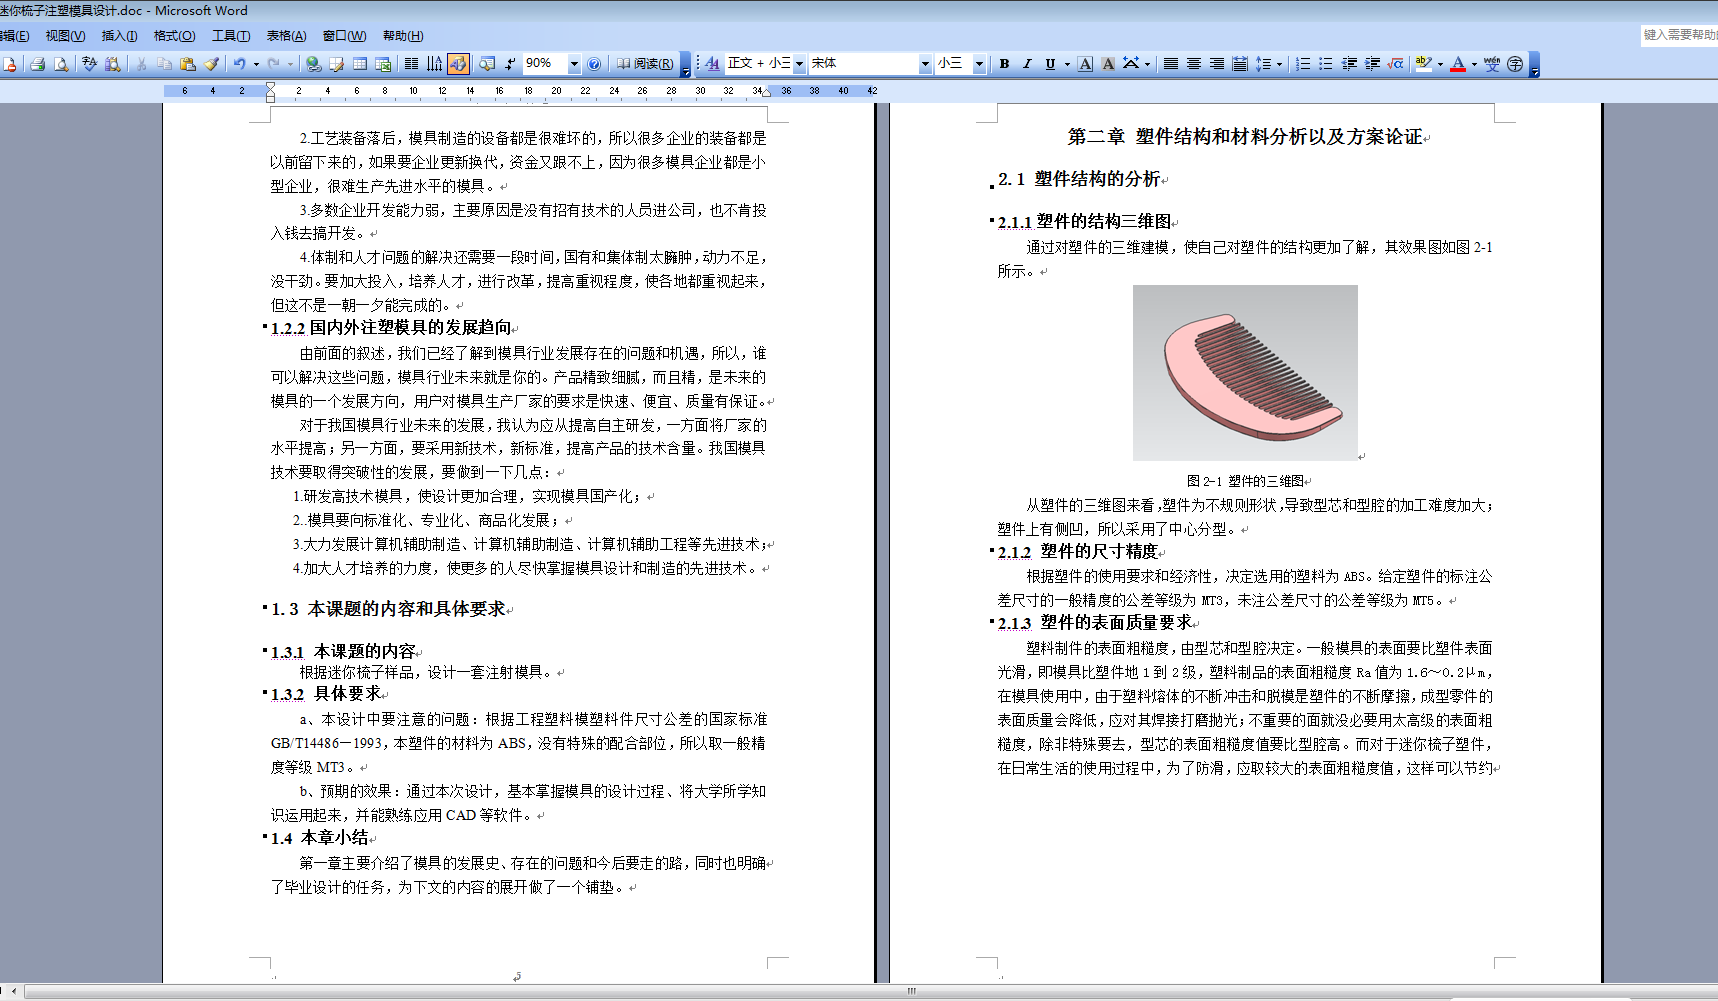This screenshot has width=1718, height=1001.
Task: Click the first line indent ruler marker
Action: (270, 87)
